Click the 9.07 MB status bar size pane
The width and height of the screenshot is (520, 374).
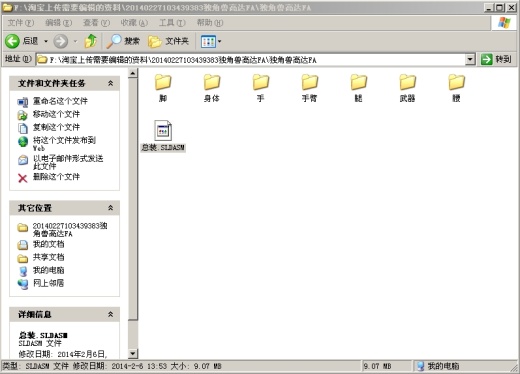(x=387, y=366)
